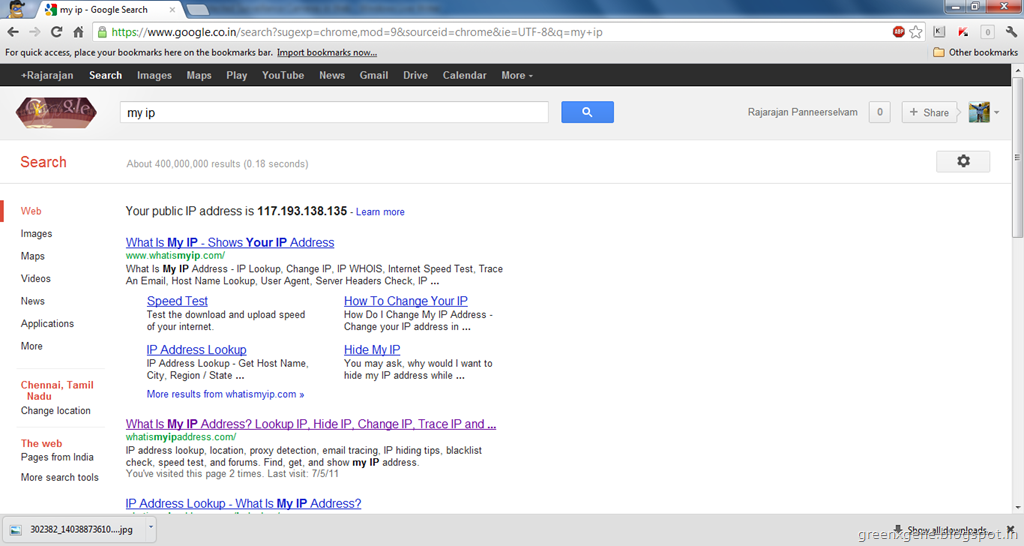The width and height of the screenshot is (1024, 546).
Task: Click the Share button
Action: point(929,112)
